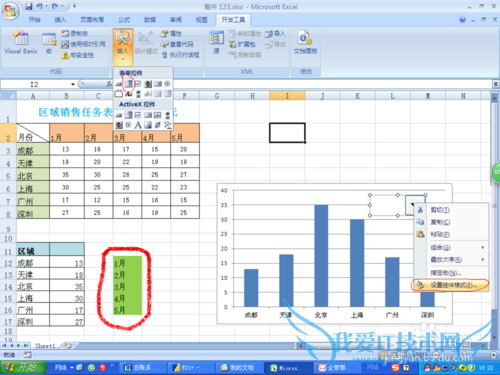Image resolution: width=500 pixels, height=375 pixels.
Task: Select ActiveX Command Button control
Action: (x=118, y=115)
